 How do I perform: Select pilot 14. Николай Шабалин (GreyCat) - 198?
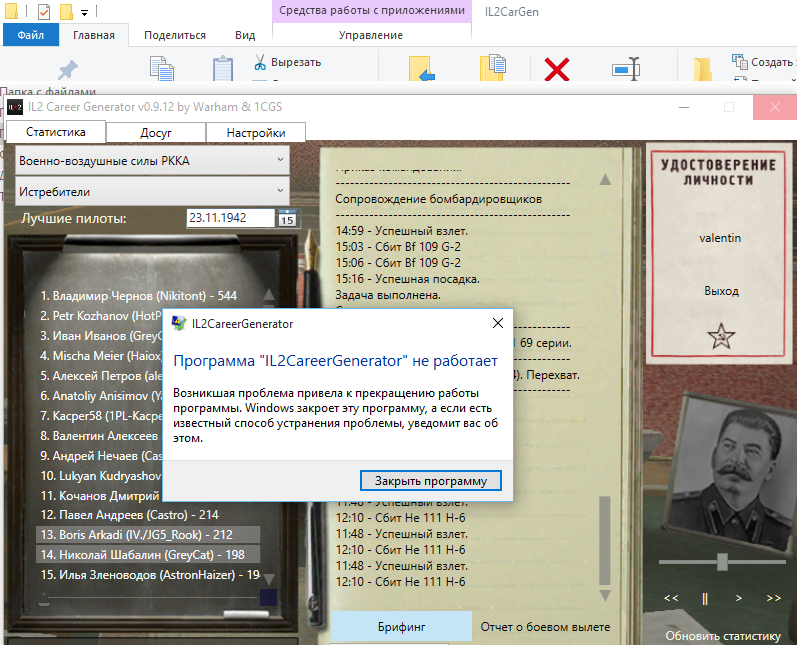tap(148, 555)
